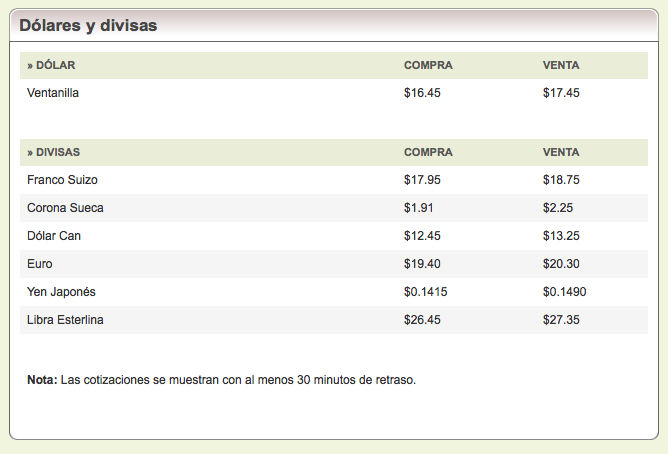Click the Euro sell value $20.30
This screenshot has width=668, height=454.
tap(561, 264)
